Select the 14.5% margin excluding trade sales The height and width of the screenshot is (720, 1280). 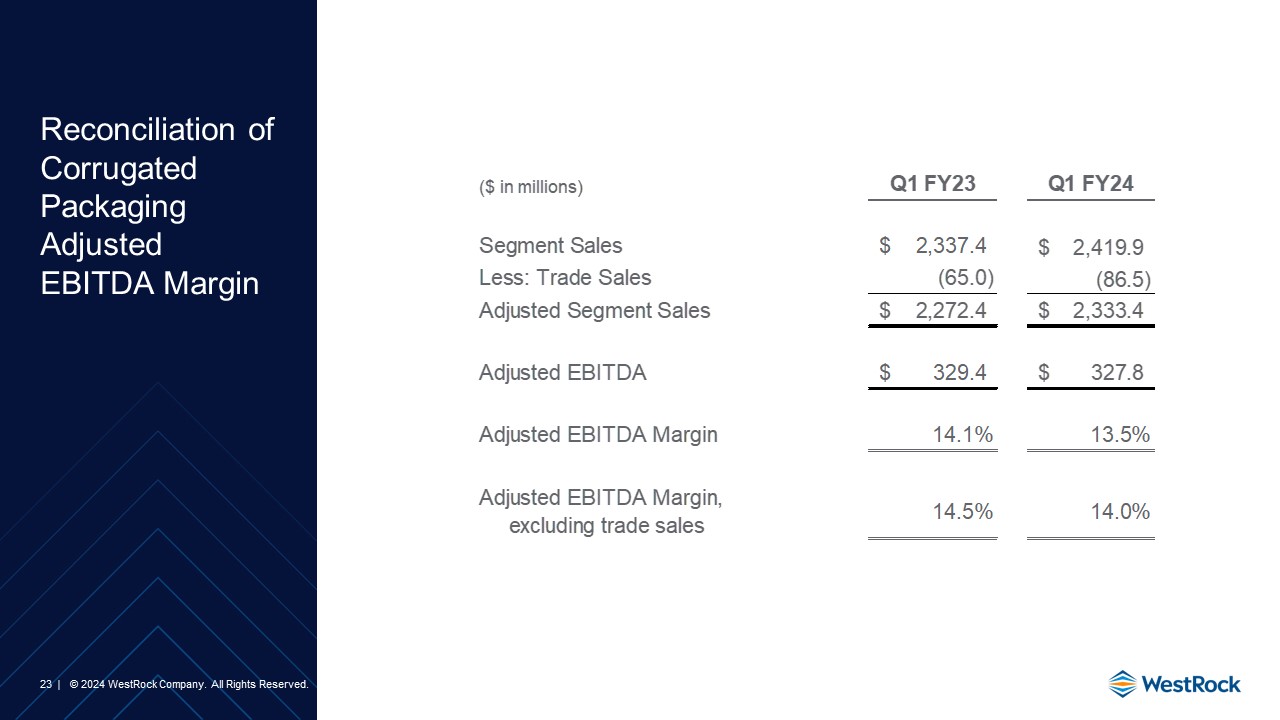pos(962,512)
